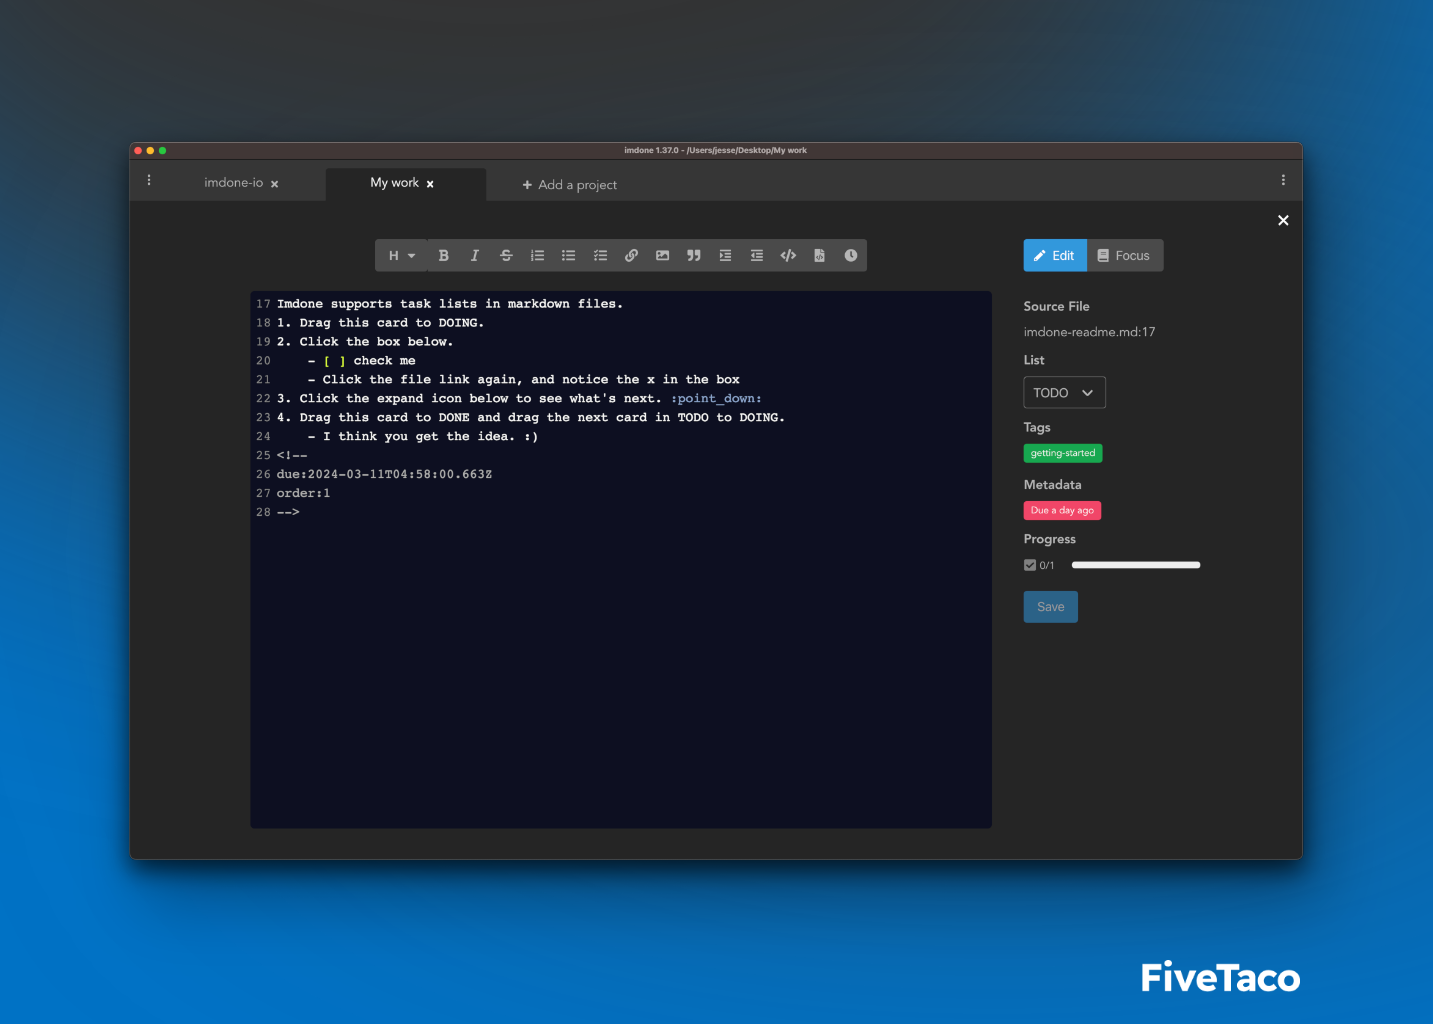This screenshot has width=1433, height=1024.
Task: Insert a task checklist
Action: (600, 256)
